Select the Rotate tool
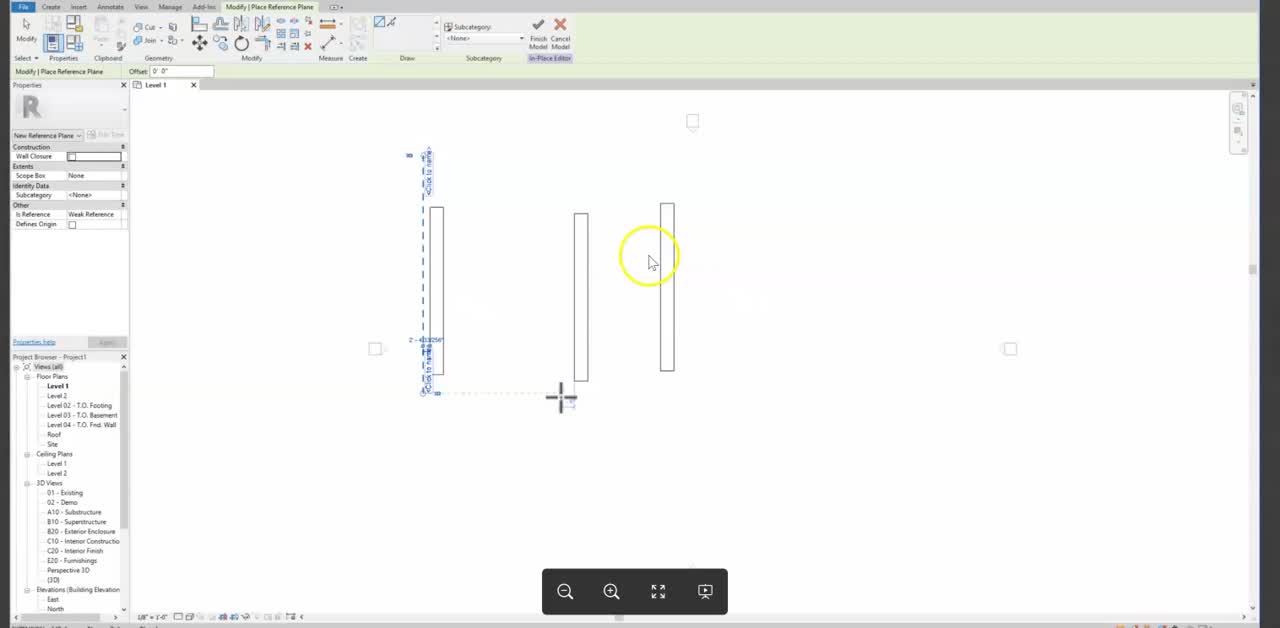The height and width of the screenshot is (628, 1280). [241, 42]
